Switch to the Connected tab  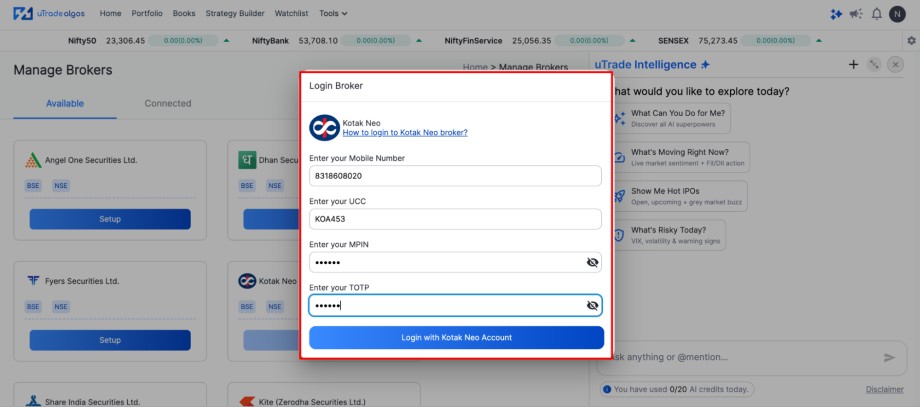point(168,103)
